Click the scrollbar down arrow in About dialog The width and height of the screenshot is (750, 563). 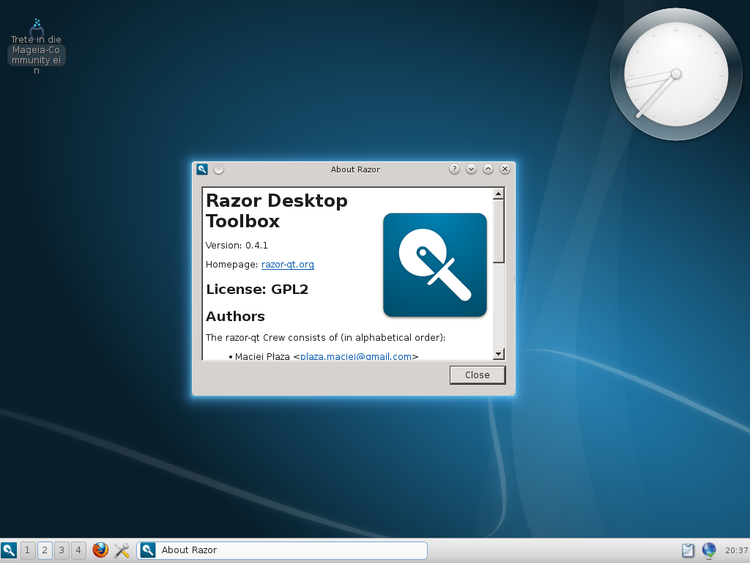coord(498,353)
